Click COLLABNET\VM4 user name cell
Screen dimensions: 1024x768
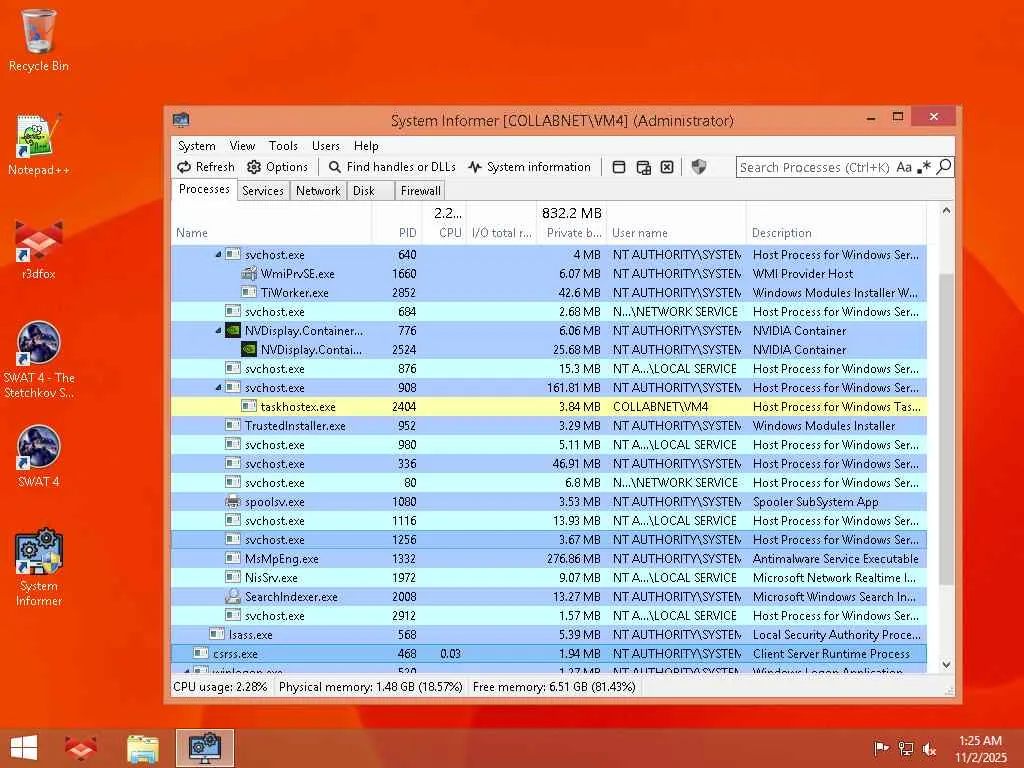click(677, 406)
